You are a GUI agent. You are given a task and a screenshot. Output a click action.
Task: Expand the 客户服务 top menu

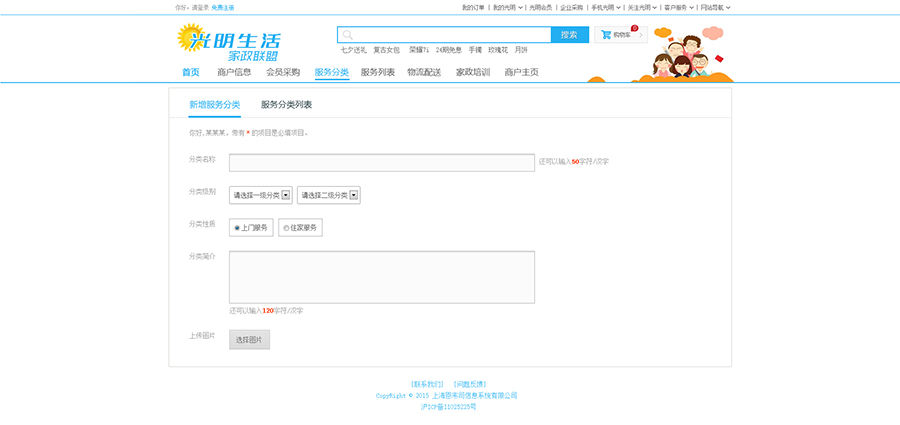pos(678,7)
